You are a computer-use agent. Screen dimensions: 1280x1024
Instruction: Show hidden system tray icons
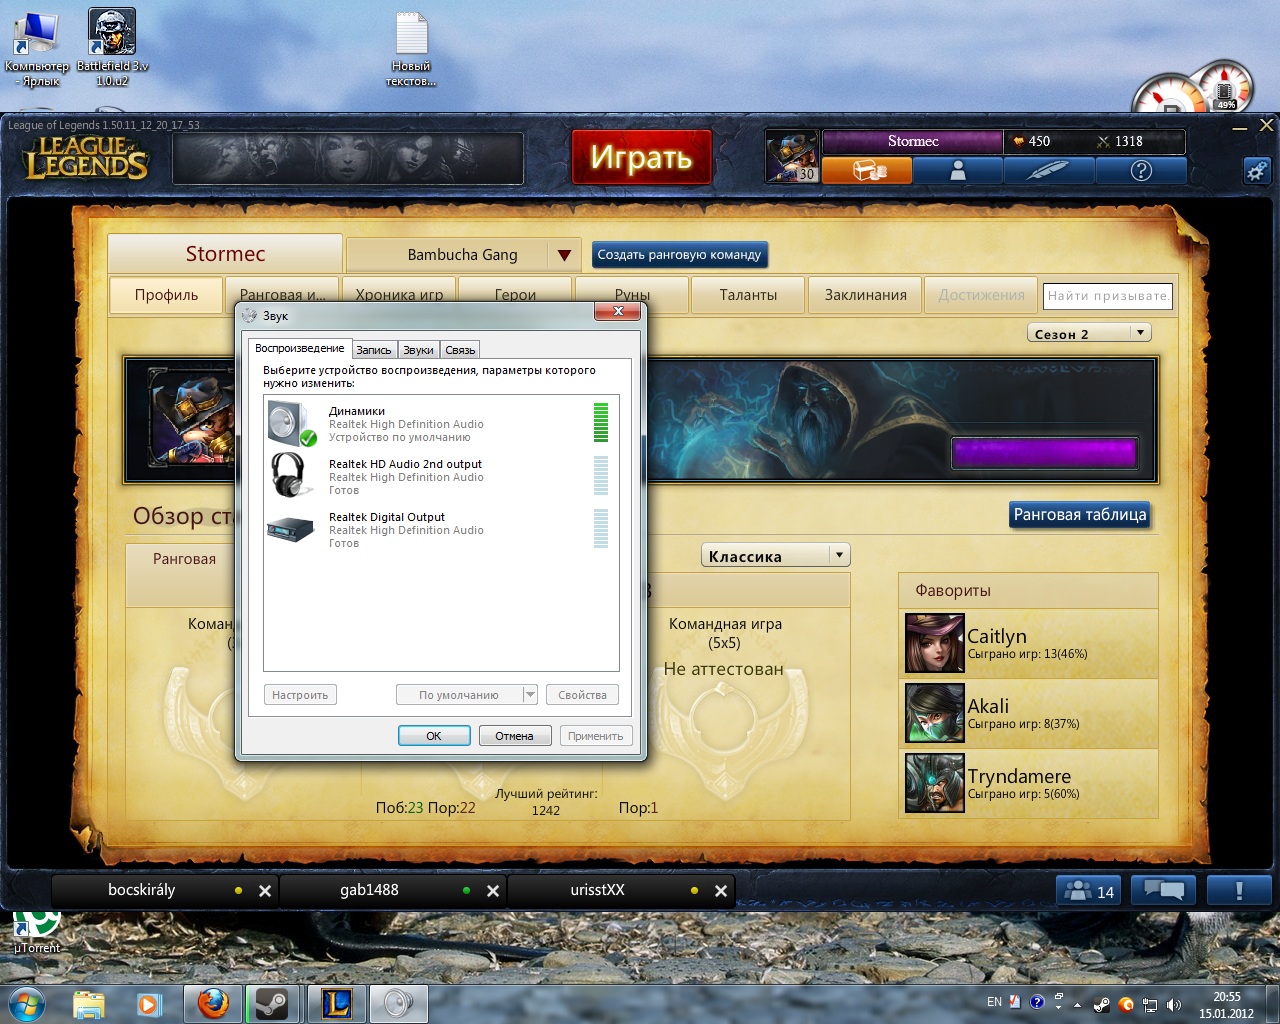tap(1077, 1004)
